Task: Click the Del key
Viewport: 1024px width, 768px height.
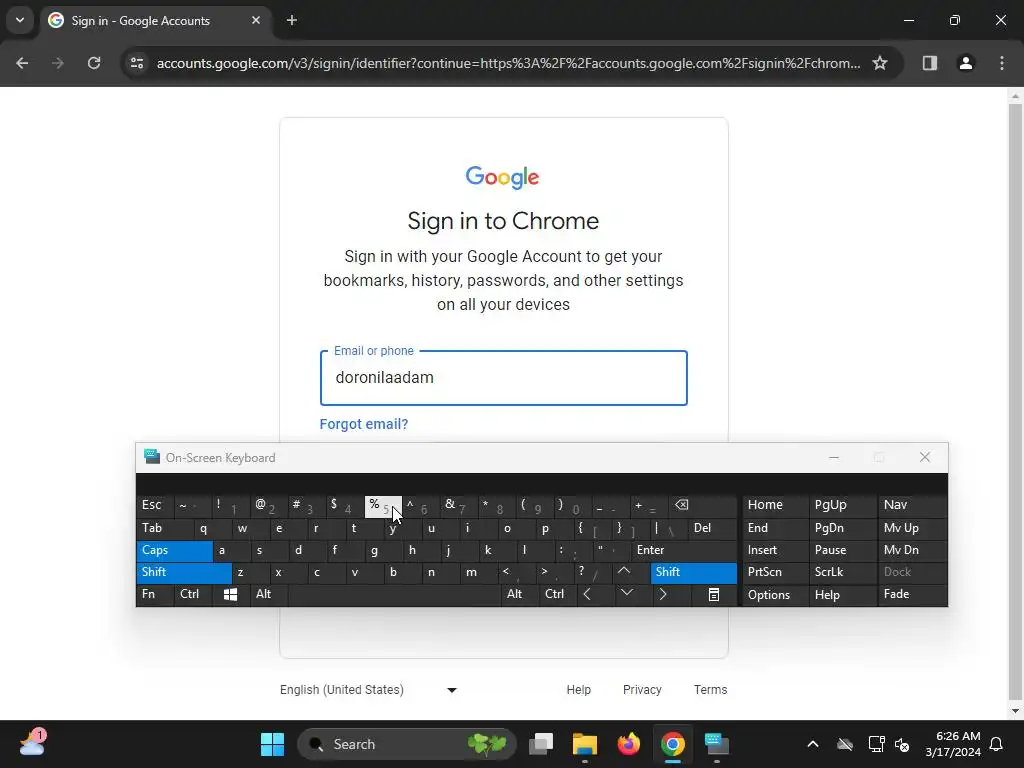Action: 712,528
